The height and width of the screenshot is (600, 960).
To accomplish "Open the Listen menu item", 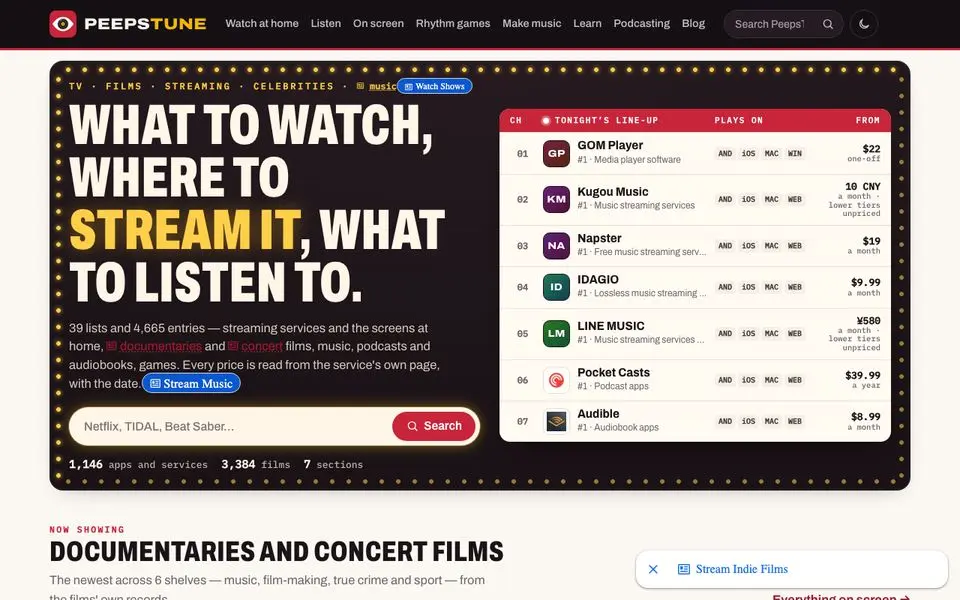I will [326, 23].
